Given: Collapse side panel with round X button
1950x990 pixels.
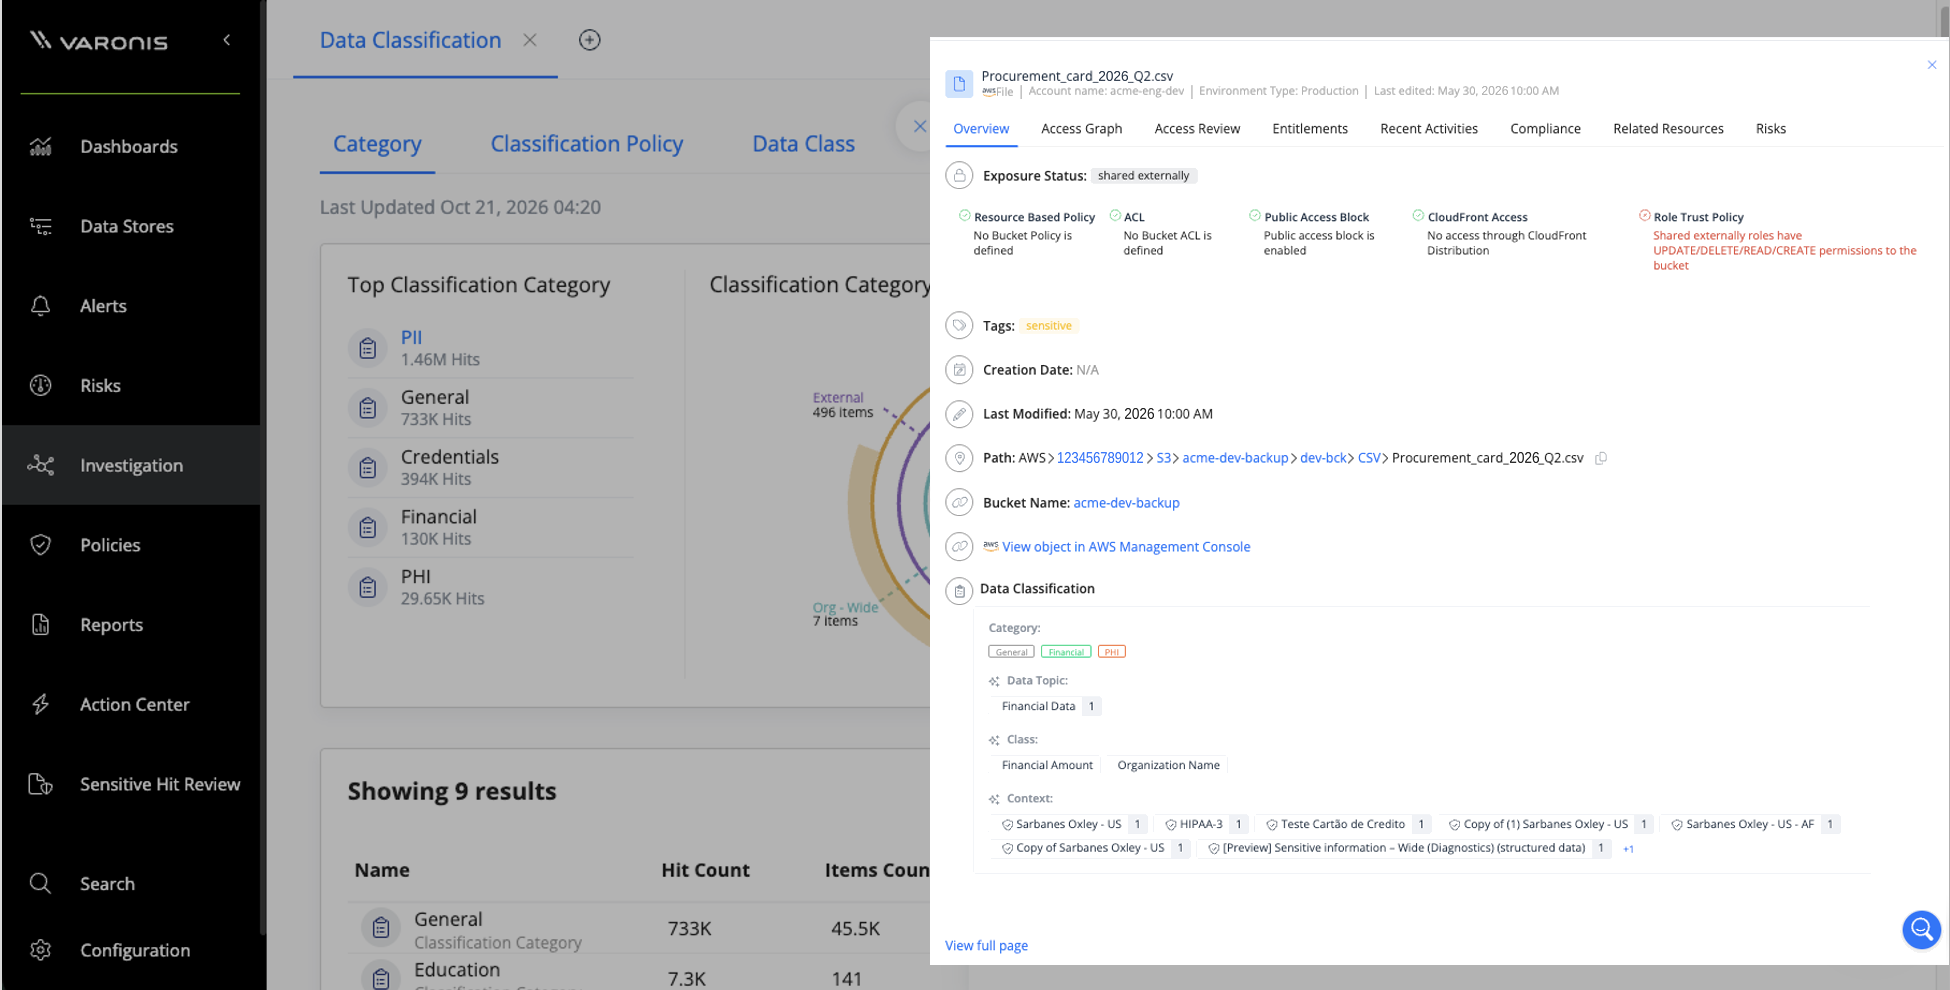Looking at the screenshot, I should pyautogui.click(x=919, y=127).
